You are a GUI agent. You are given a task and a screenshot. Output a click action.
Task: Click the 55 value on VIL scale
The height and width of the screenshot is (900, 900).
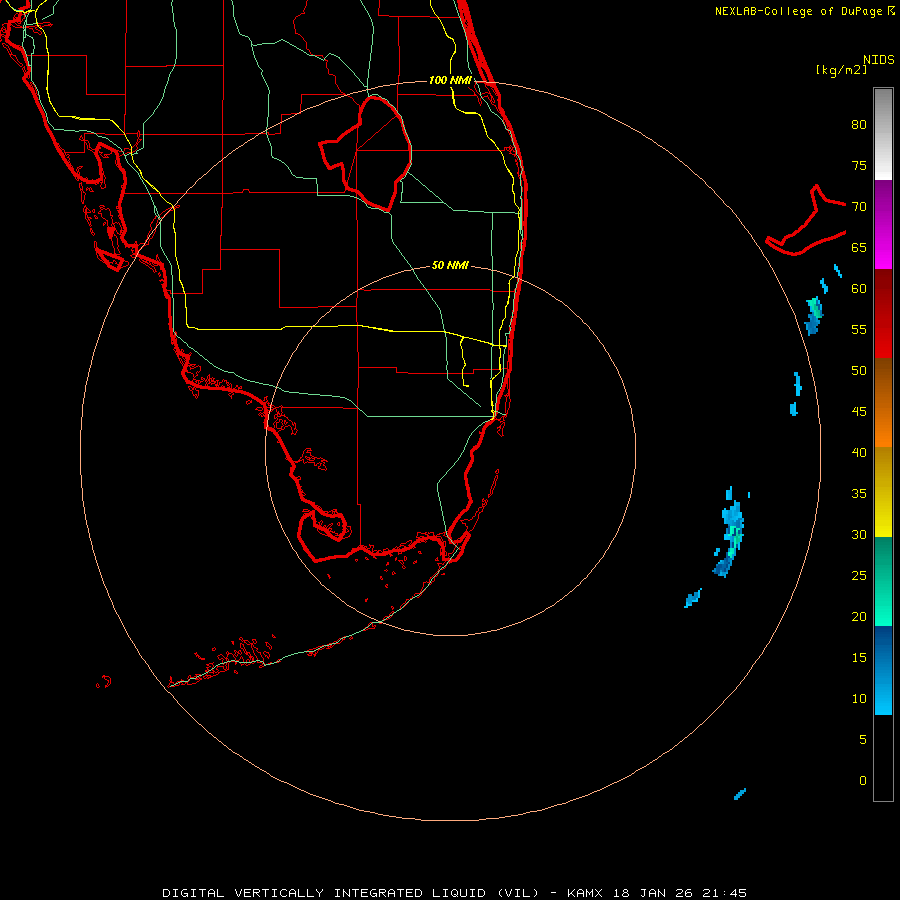coord(859,329)
